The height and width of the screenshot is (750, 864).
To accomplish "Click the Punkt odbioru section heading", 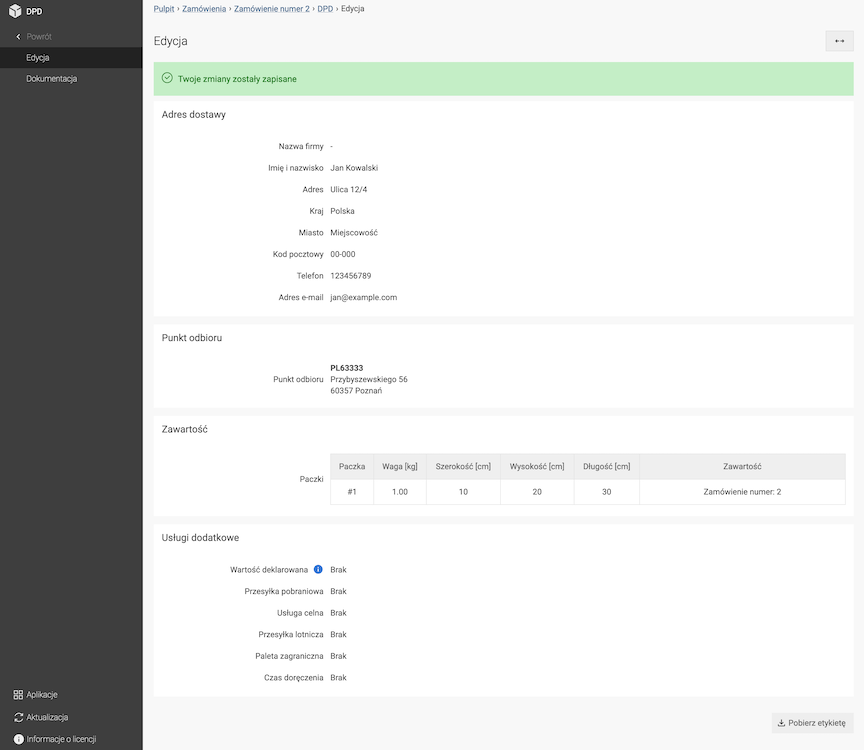I will click(192, 338).
